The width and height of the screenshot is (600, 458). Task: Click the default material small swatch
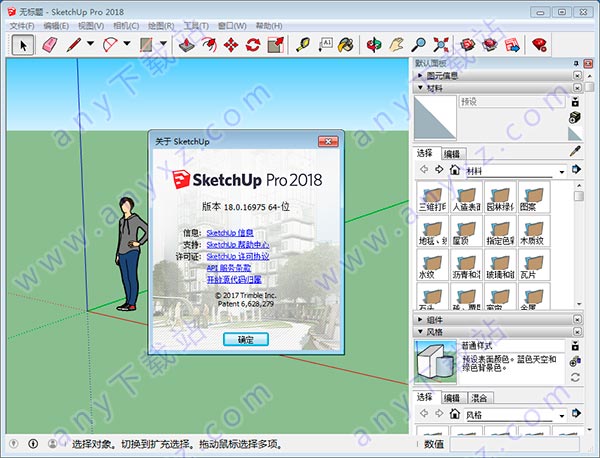coord(575,134)
